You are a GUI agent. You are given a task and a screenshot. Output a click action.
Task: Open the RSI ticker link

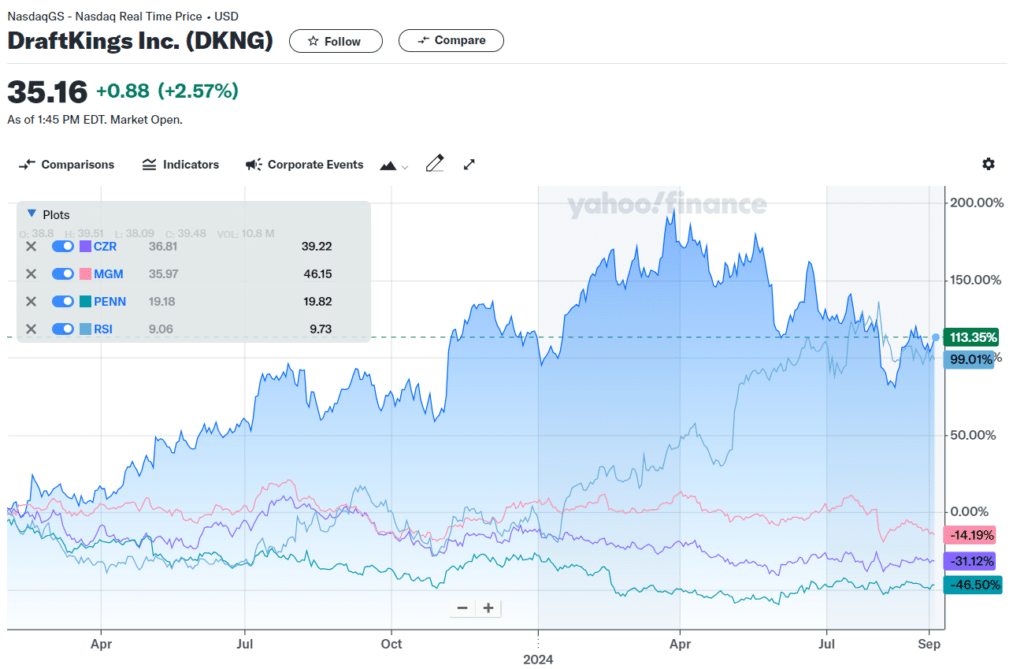pyautogui.click(x=103, y=329)
